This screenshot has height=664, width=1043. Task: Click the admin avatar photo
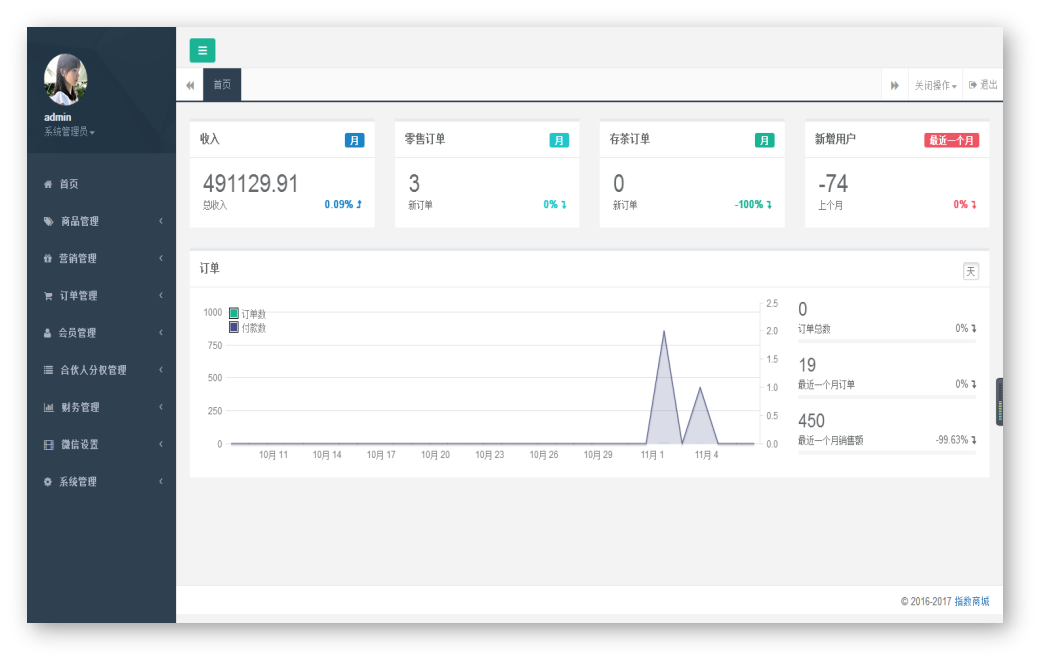pos(66,80)
